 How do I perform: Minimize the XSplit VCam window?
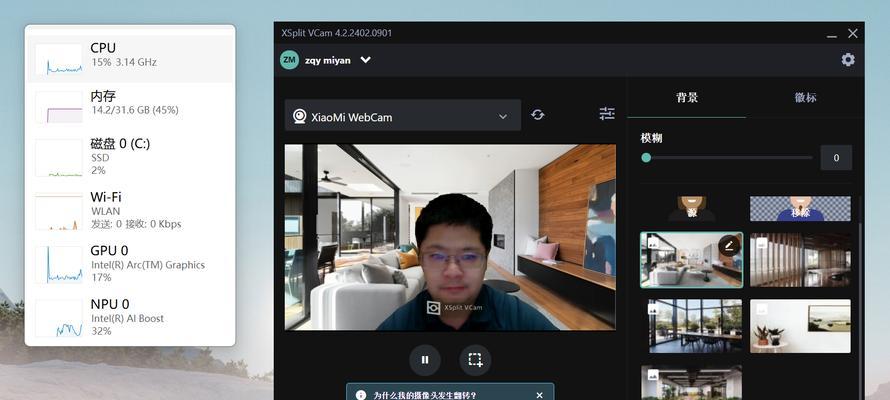832,34
